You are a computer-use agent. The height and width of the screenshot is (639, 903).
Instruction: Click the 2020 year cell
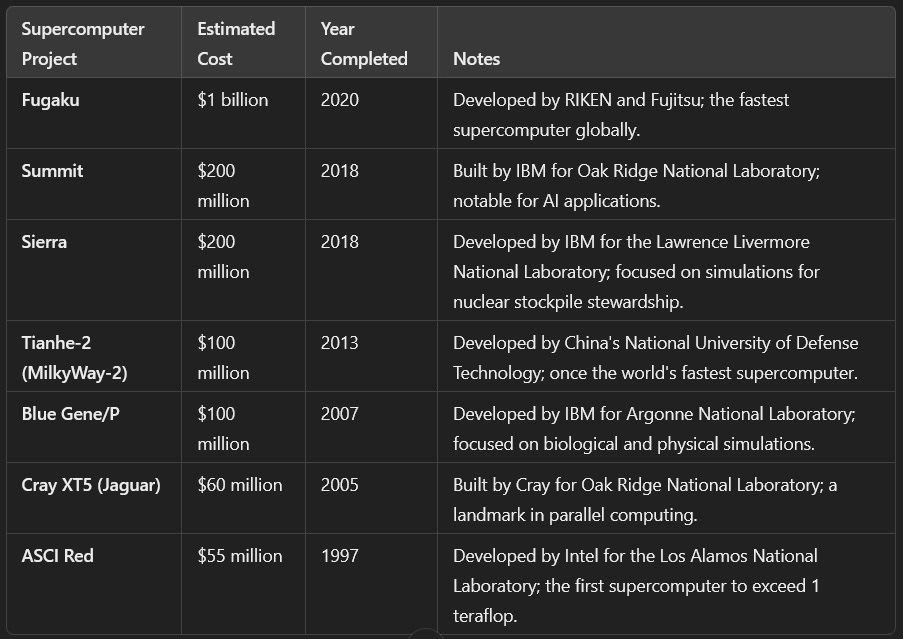(x=339, y=100)
